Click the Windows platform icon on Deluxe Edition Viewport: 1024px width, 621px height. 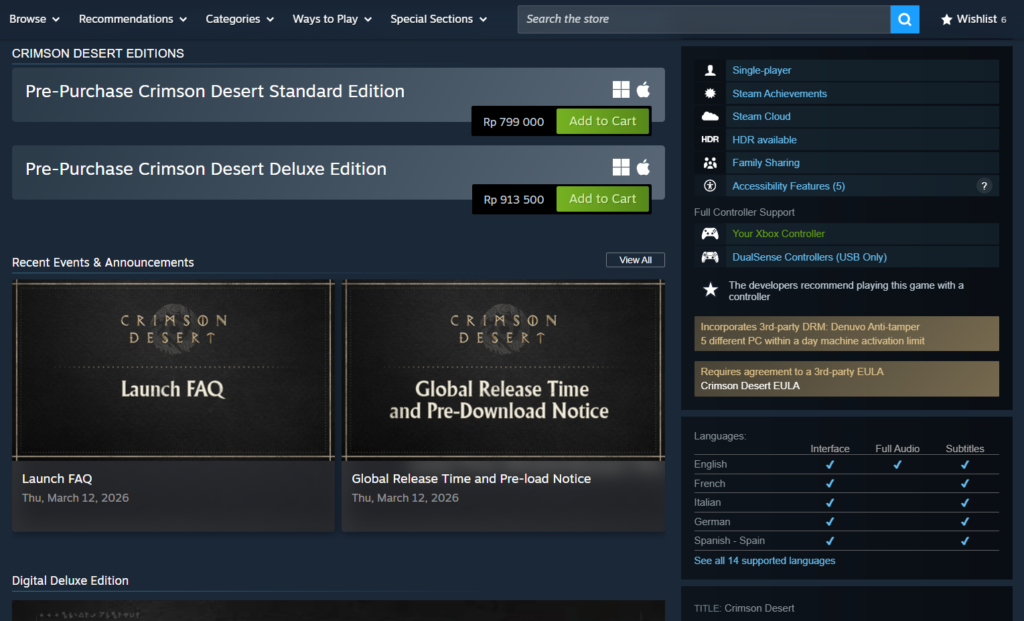tap(620, 167)
